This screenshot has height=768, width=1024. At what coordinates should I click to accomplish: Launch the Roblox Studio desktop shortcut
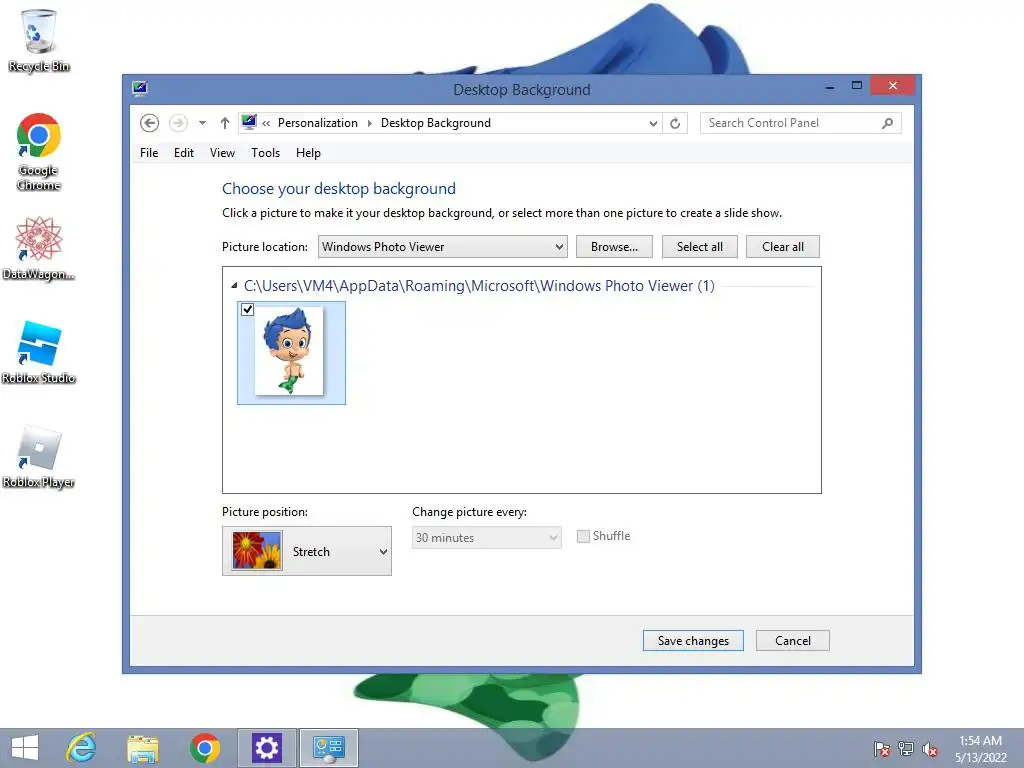click(39, 353)
